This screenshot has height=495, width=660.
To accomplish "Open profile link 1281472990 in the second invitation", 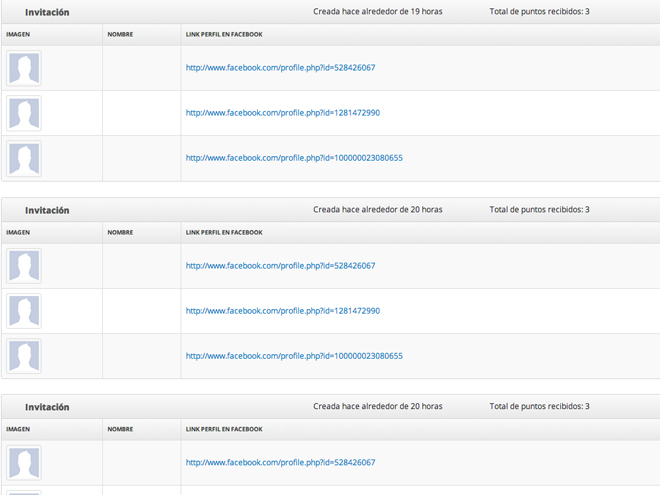I will [283, 311].
